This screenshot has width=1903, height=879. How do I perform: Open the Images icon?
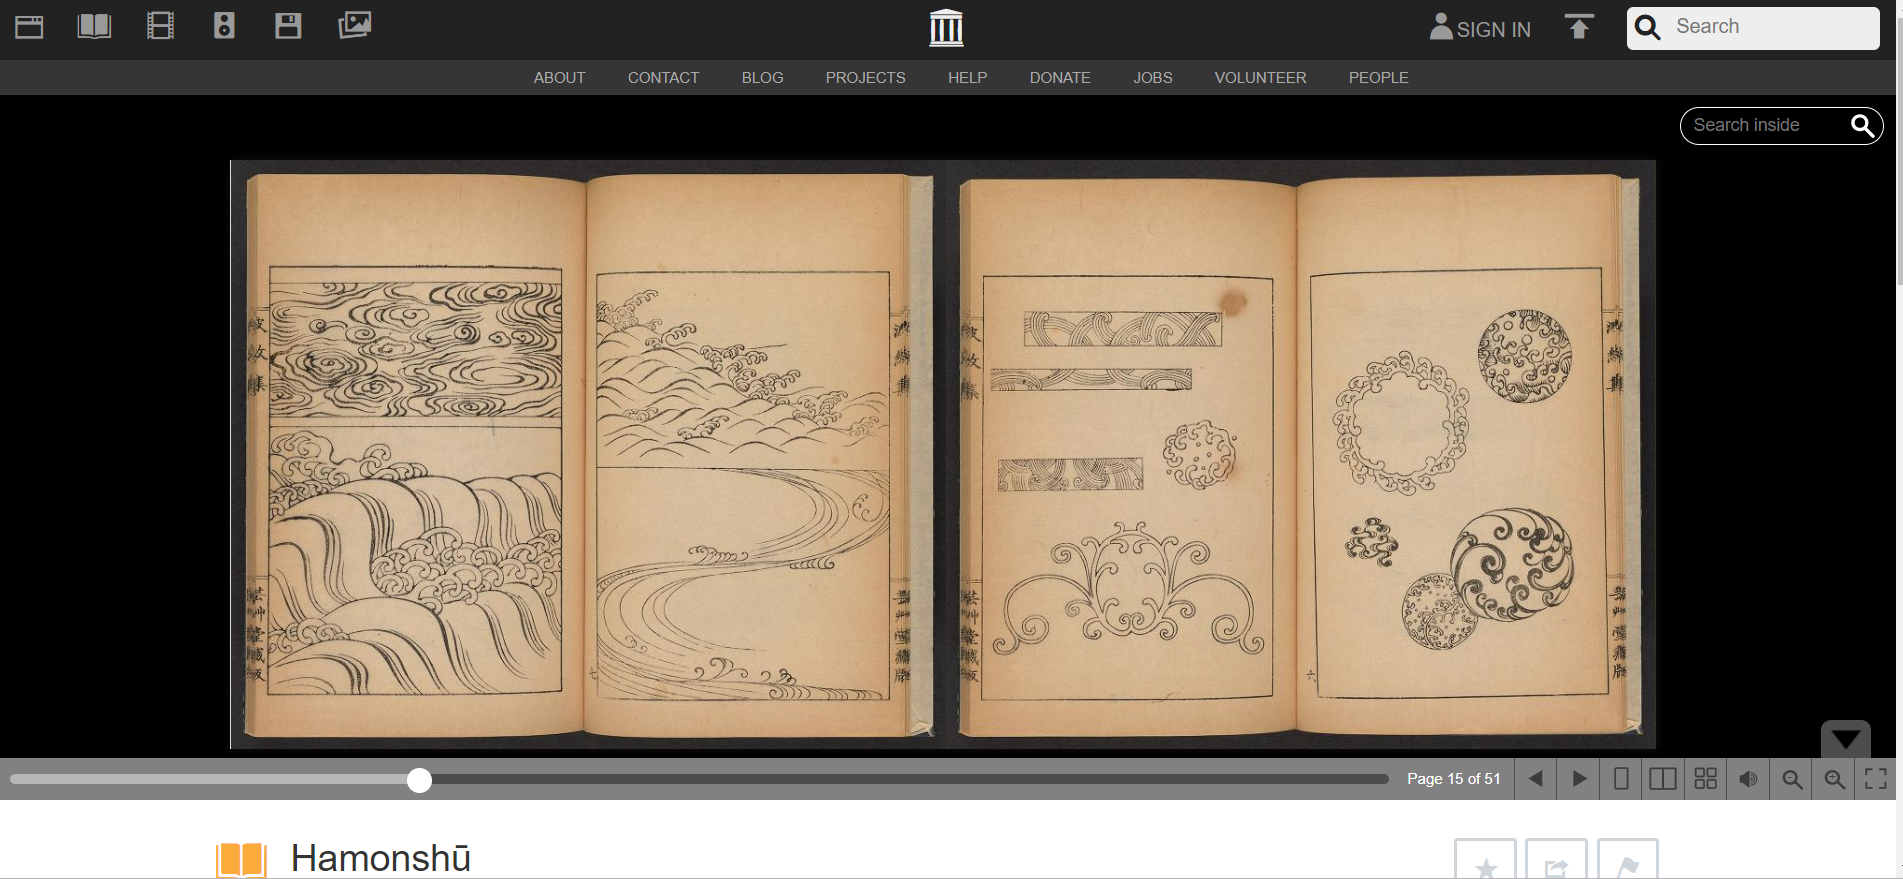point(354,25)
